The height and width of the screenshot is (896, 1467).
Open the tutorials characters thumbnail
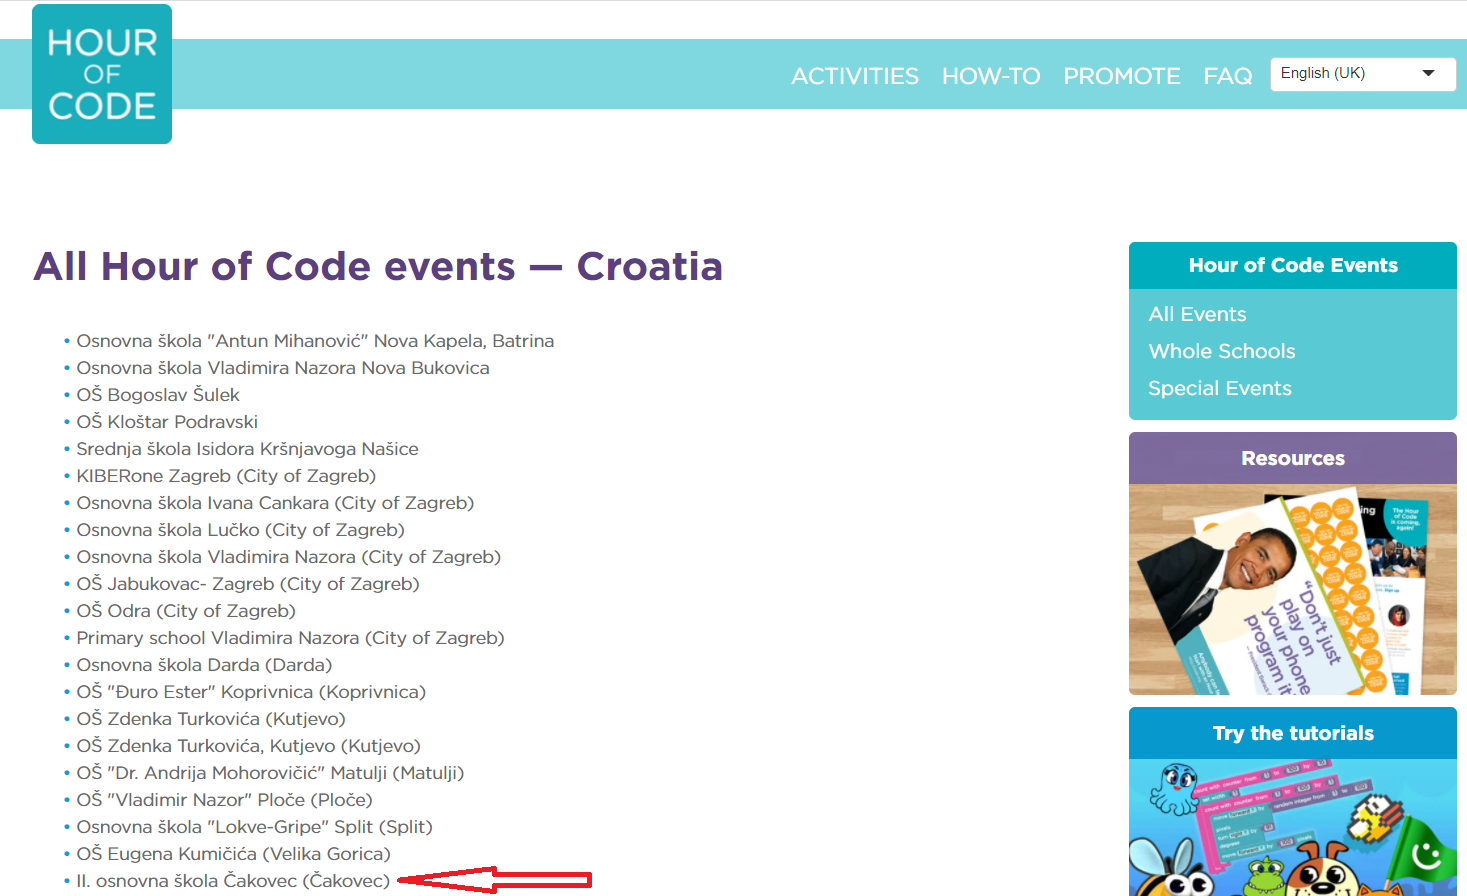tap(1293, 828)
